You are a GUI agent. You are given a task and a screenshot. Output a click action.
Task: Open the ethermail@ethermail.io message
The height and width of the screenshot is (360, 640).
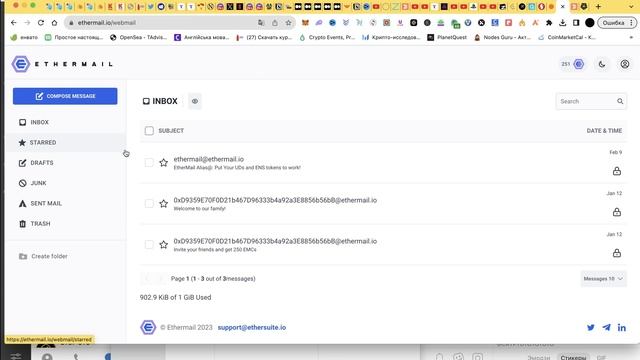383,162
